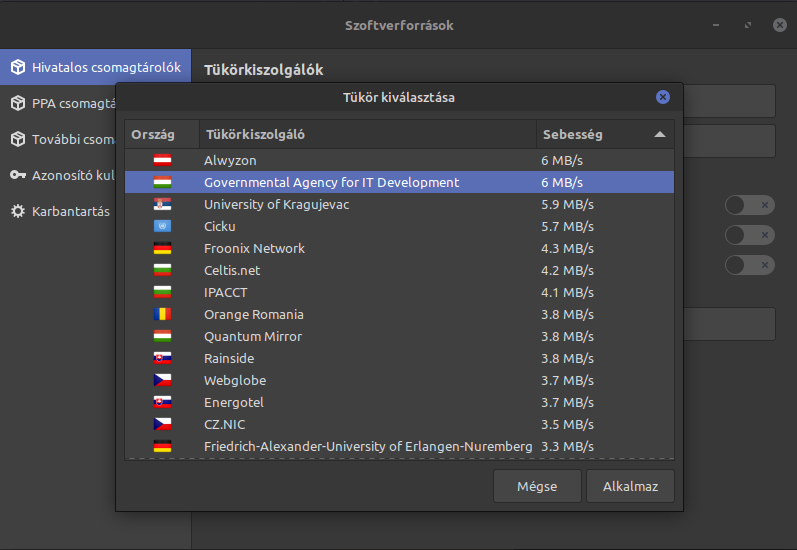Viewport: 797px width, 550px height.
Task: Click the 4.3 MB/s speed value
Action: [567, 248]
